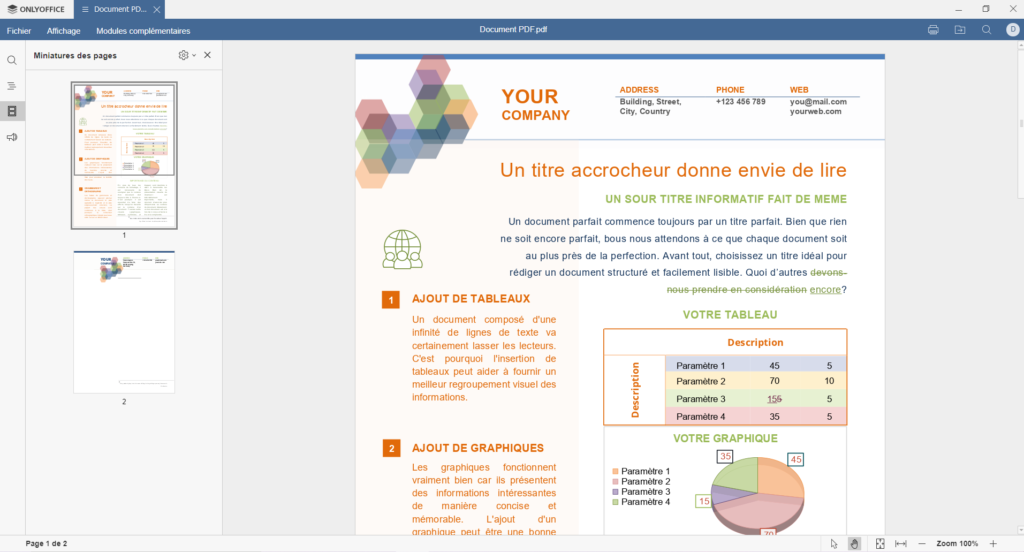Click the phone number +123 456 789

click(x=741, y=101)
